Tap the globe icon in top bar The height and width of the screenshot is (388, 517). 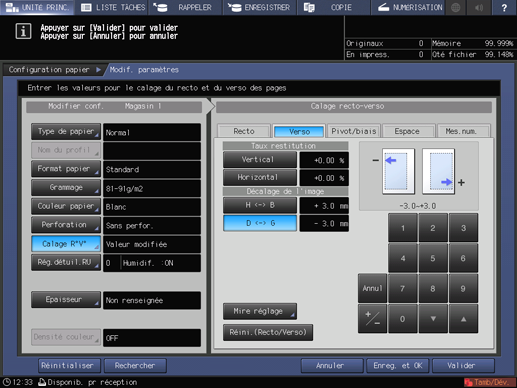(x=456, y=7)
